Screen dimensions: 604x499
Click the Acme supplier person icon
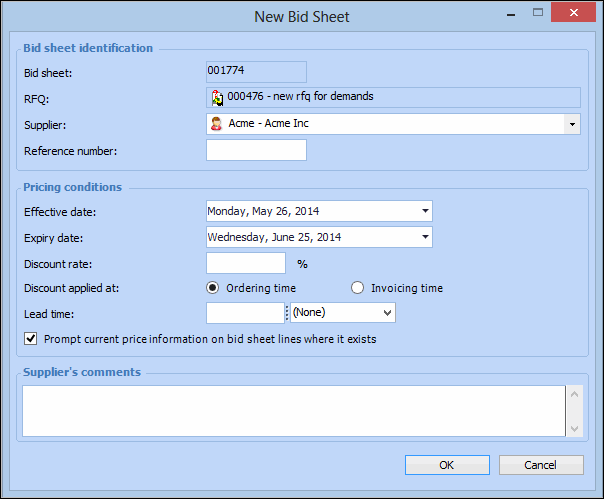216,124
